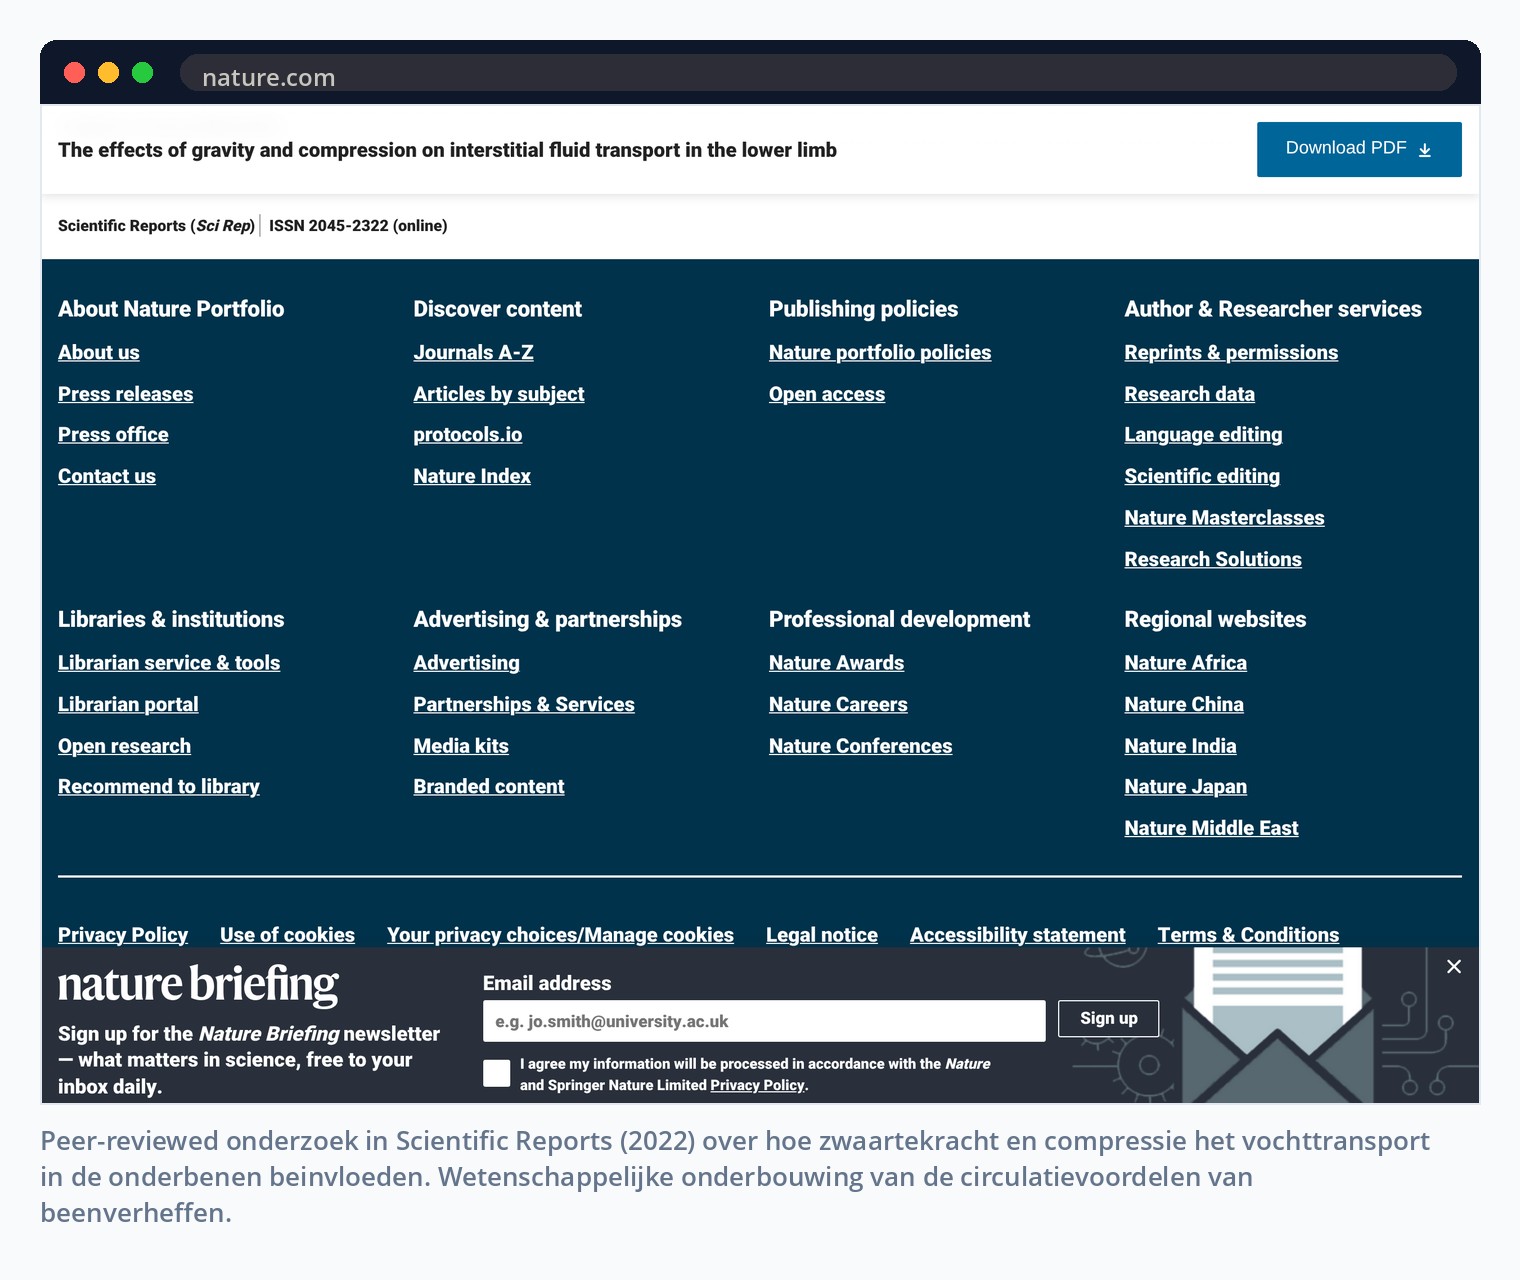Click 'Scientific Reports (Sci Rep)' text
Viewport: 1520px width, 1280px height.
coord(156,225)
